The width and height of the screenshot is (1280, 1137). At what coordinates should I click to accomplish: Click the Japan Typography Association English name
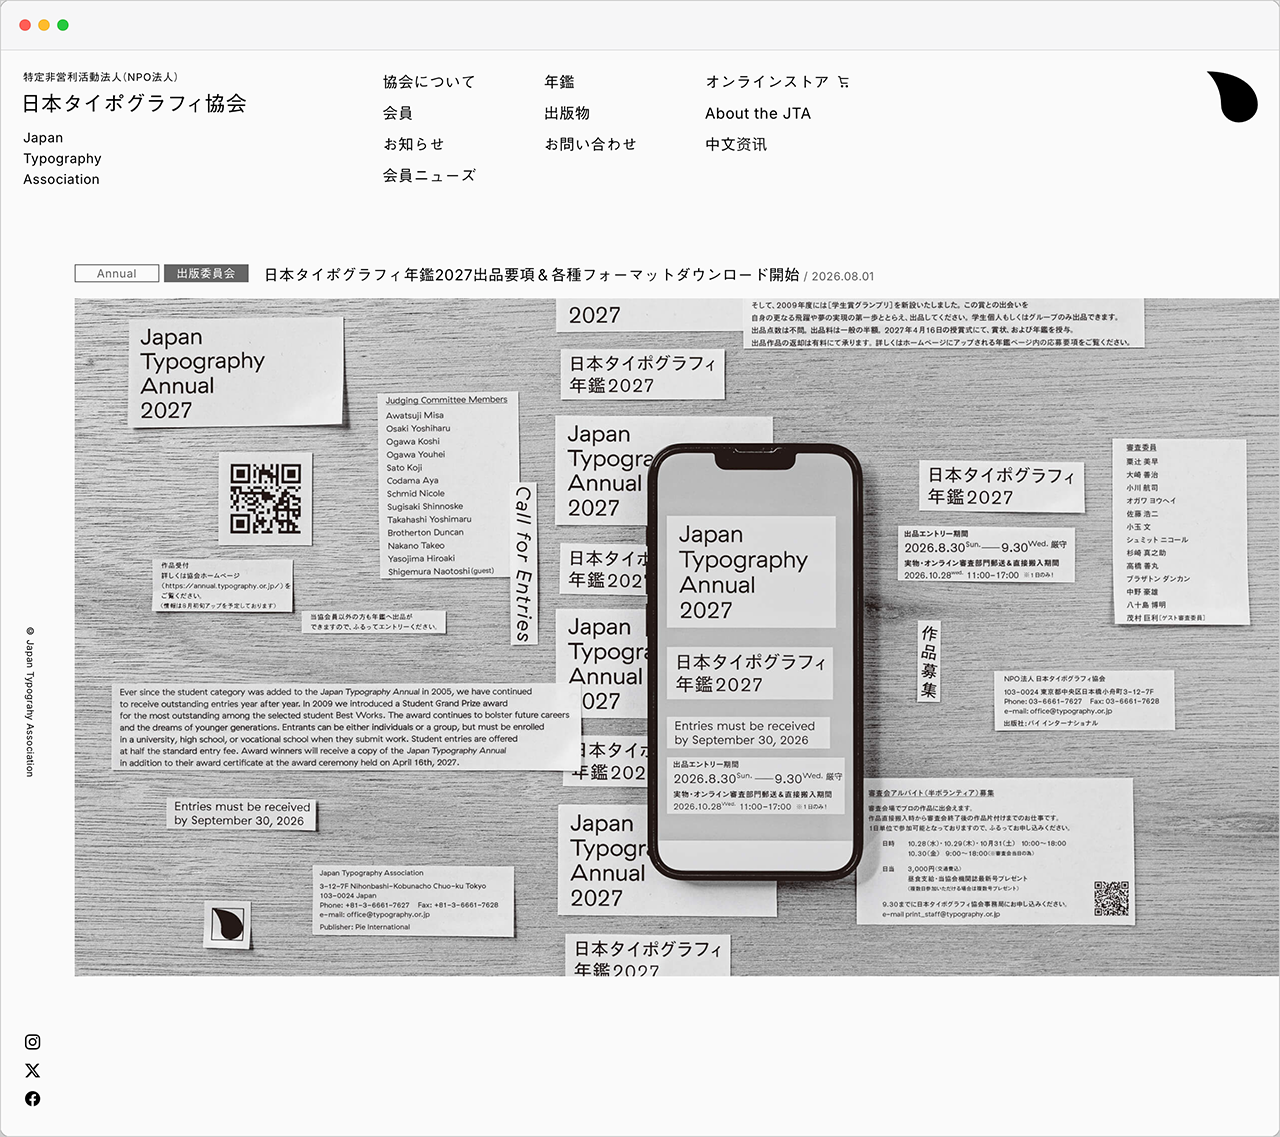62,158
